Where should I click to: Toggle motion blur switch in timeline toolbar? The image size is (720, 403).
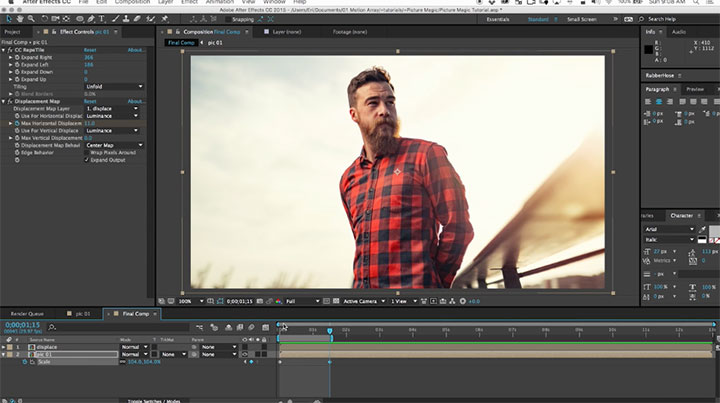point(251,327)
